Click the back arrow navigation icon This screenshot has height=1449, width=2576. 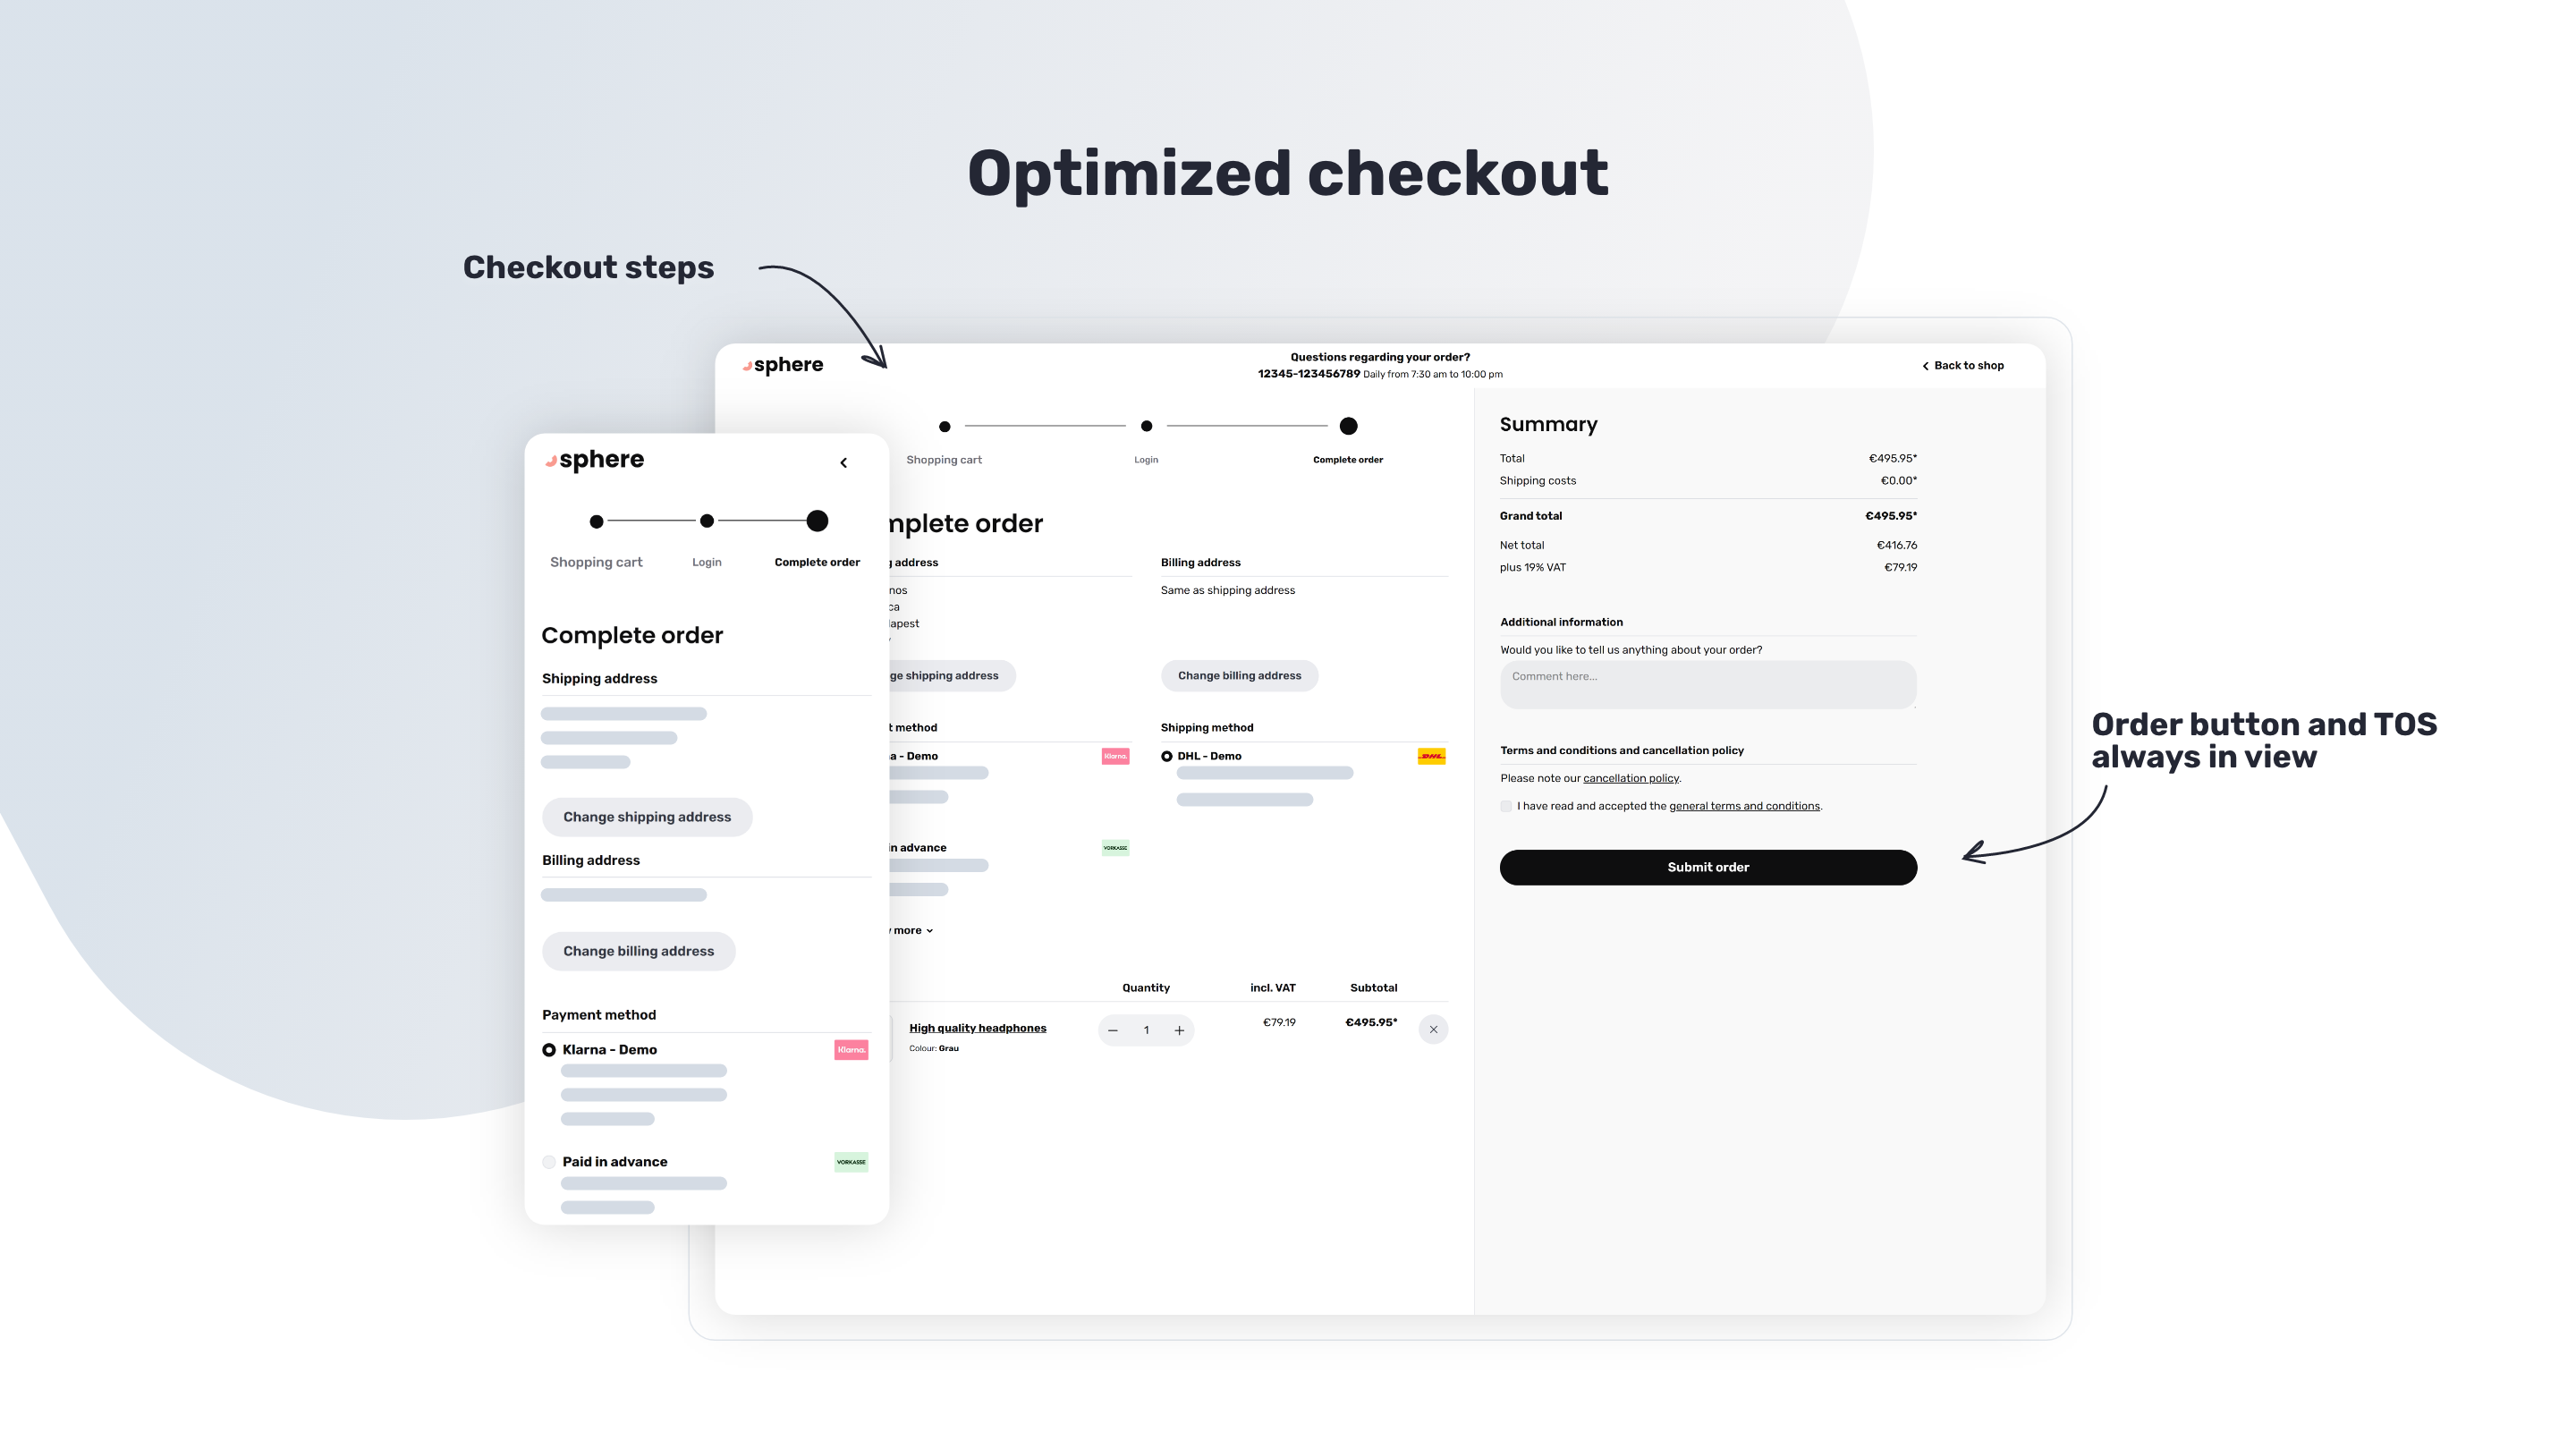pyautogui.click(x=845, y=462)
